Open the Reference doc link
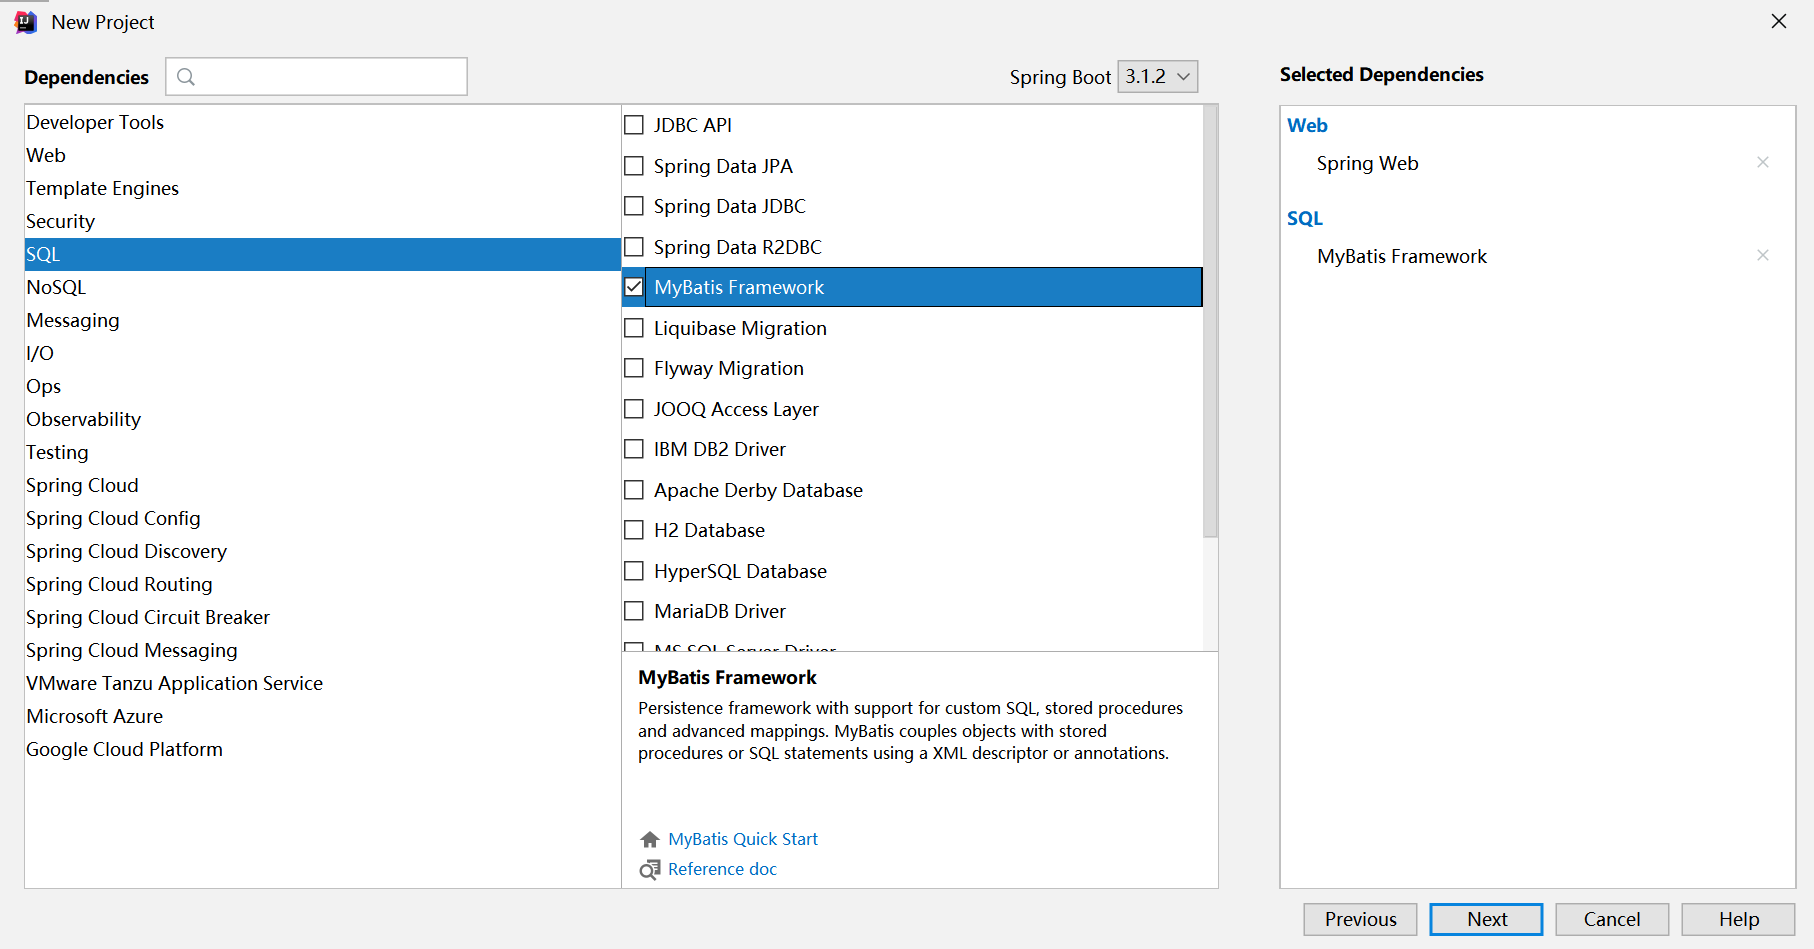The height and width of the screenshot is (949, 1814). tap(722, 869)
